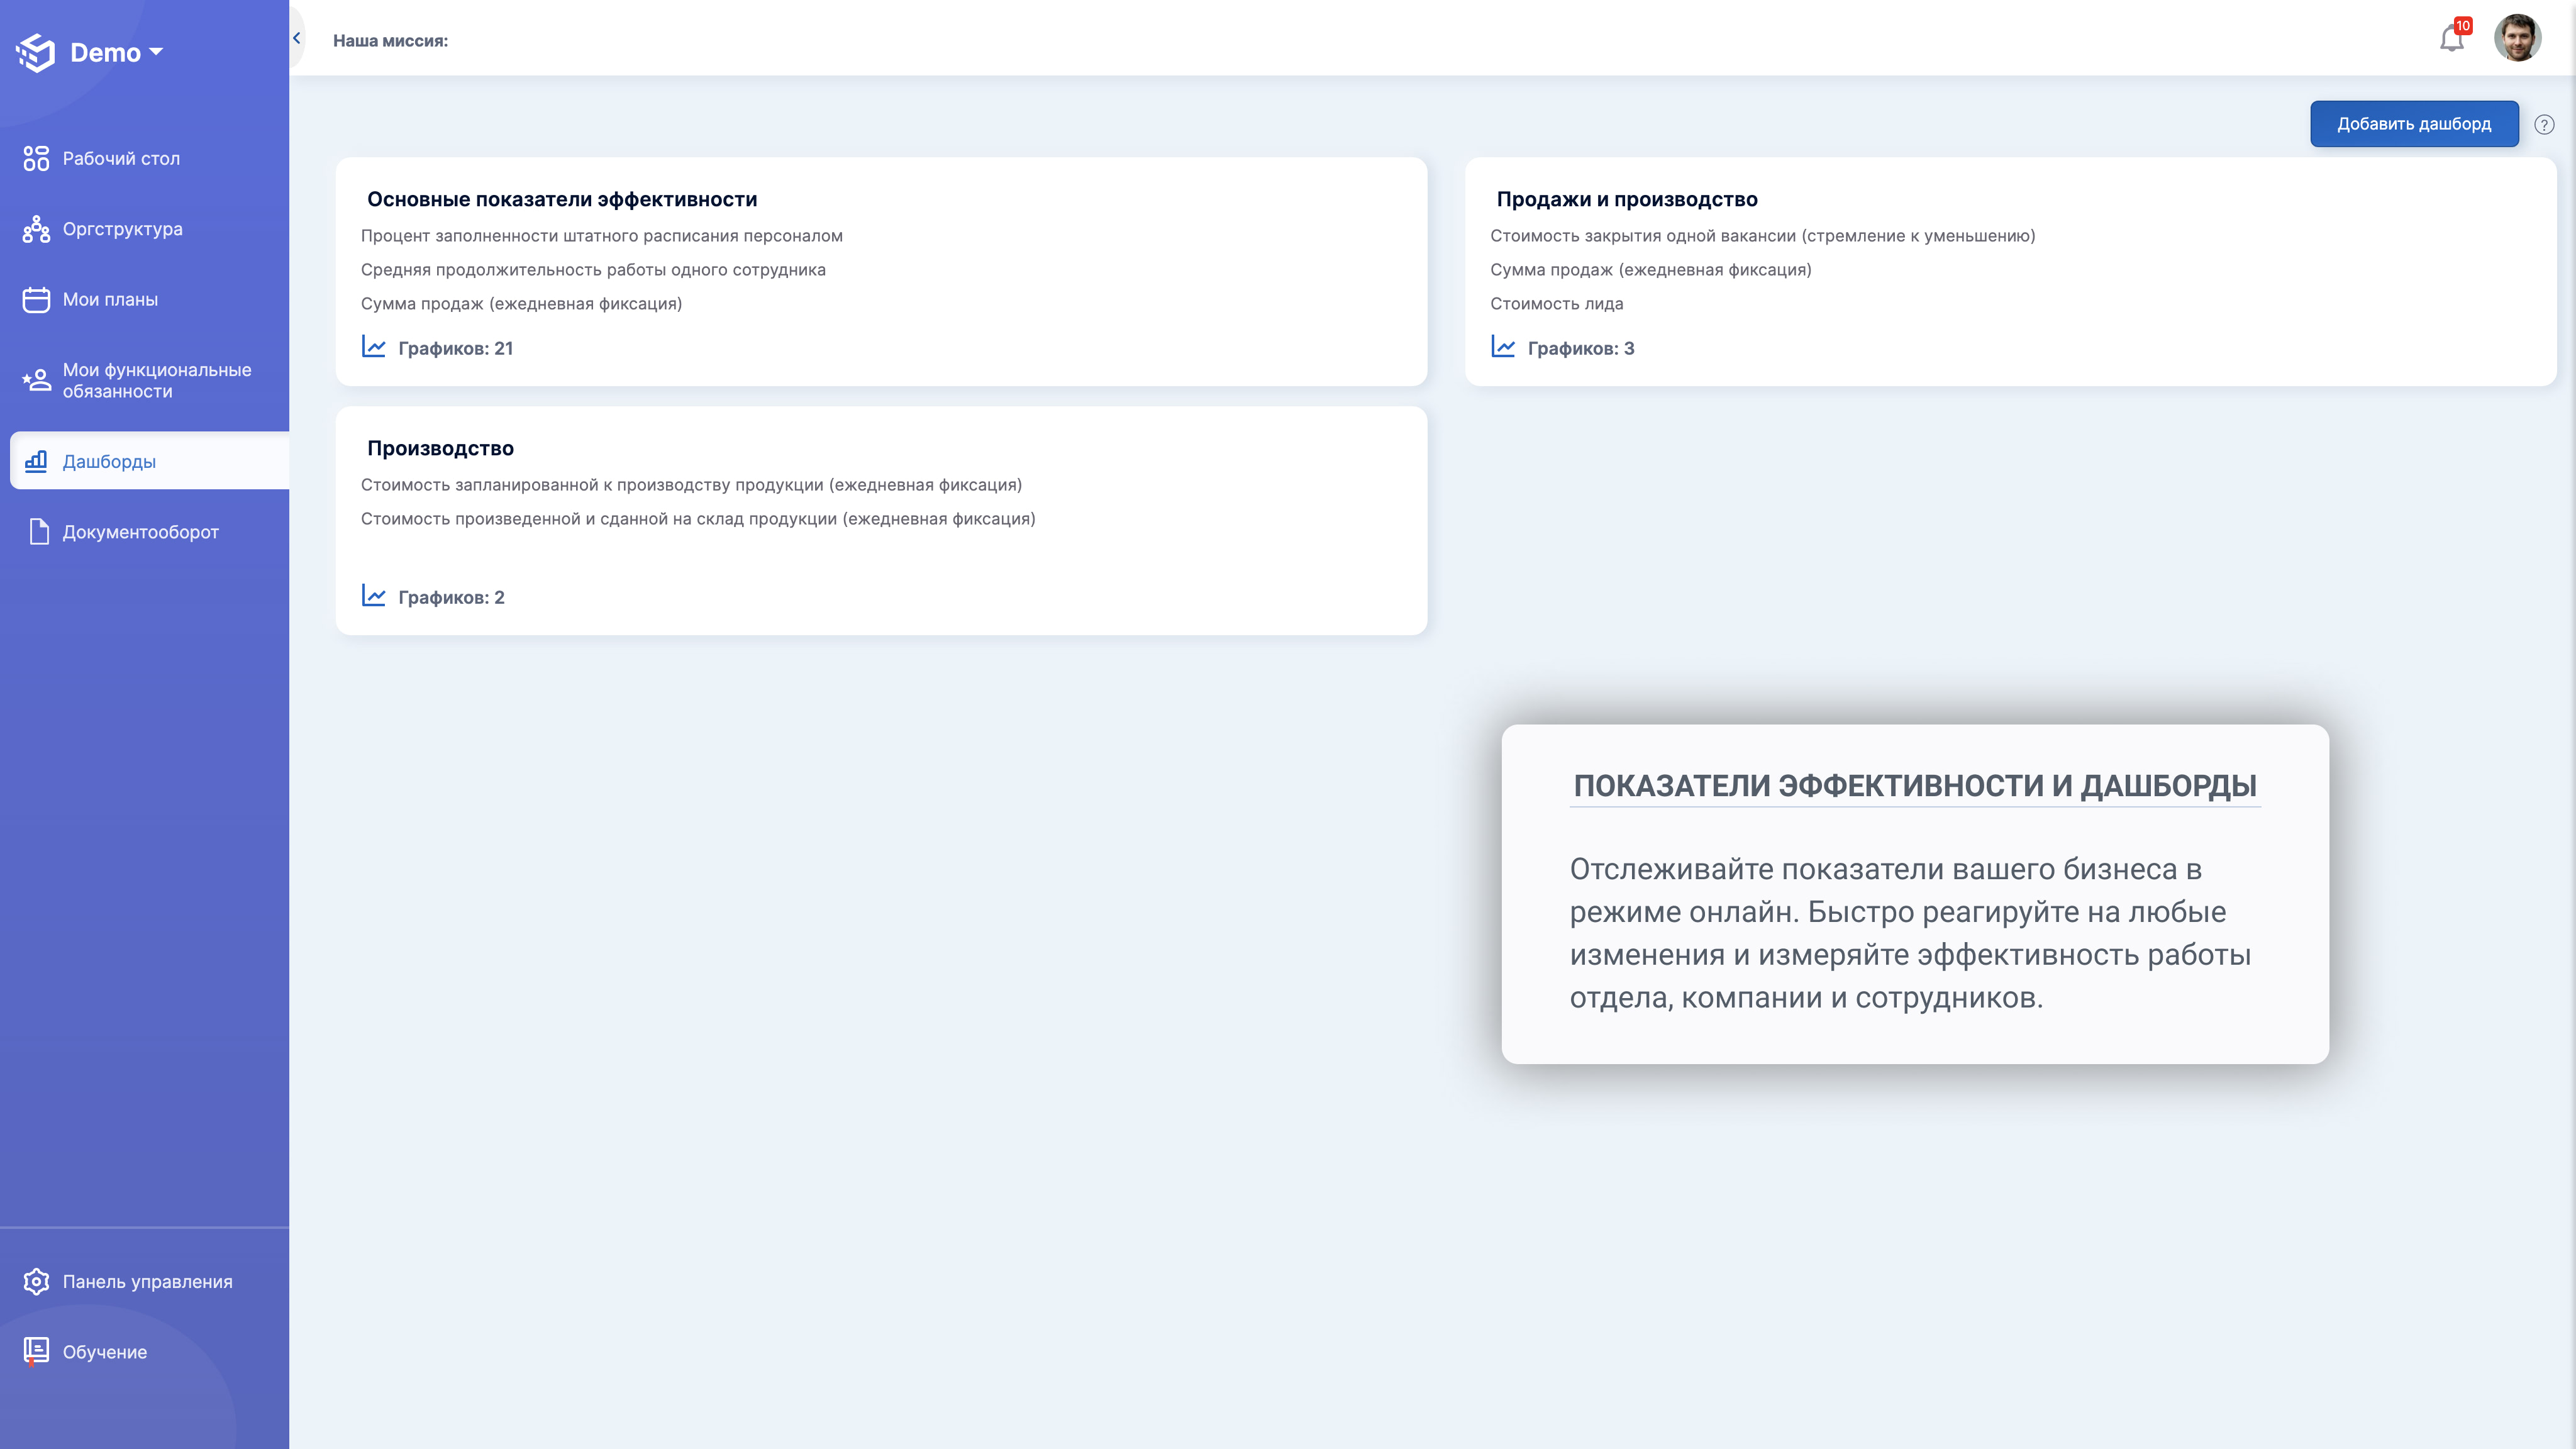The image size is (2576, 1449).
Task: Click Средняя продолжительность работы одного сотрудника
Action: pos(593,270)
